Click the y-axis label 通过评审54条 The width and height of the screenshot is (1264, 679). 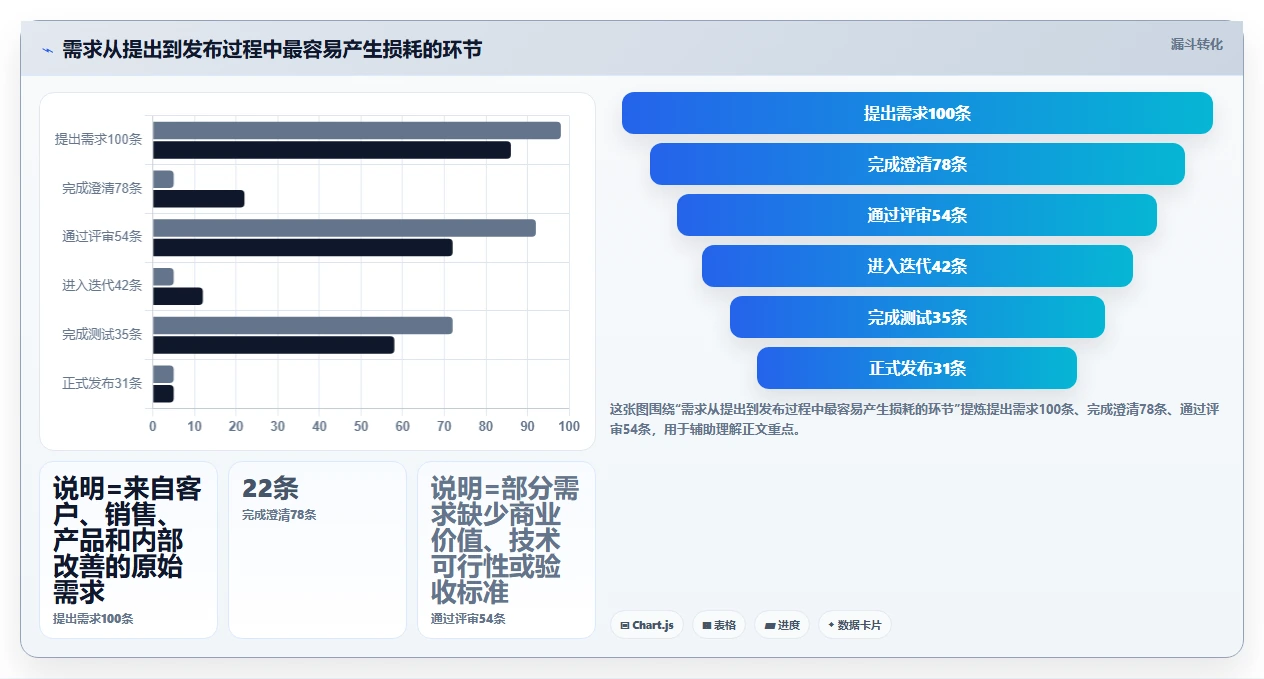pos(102,237)
